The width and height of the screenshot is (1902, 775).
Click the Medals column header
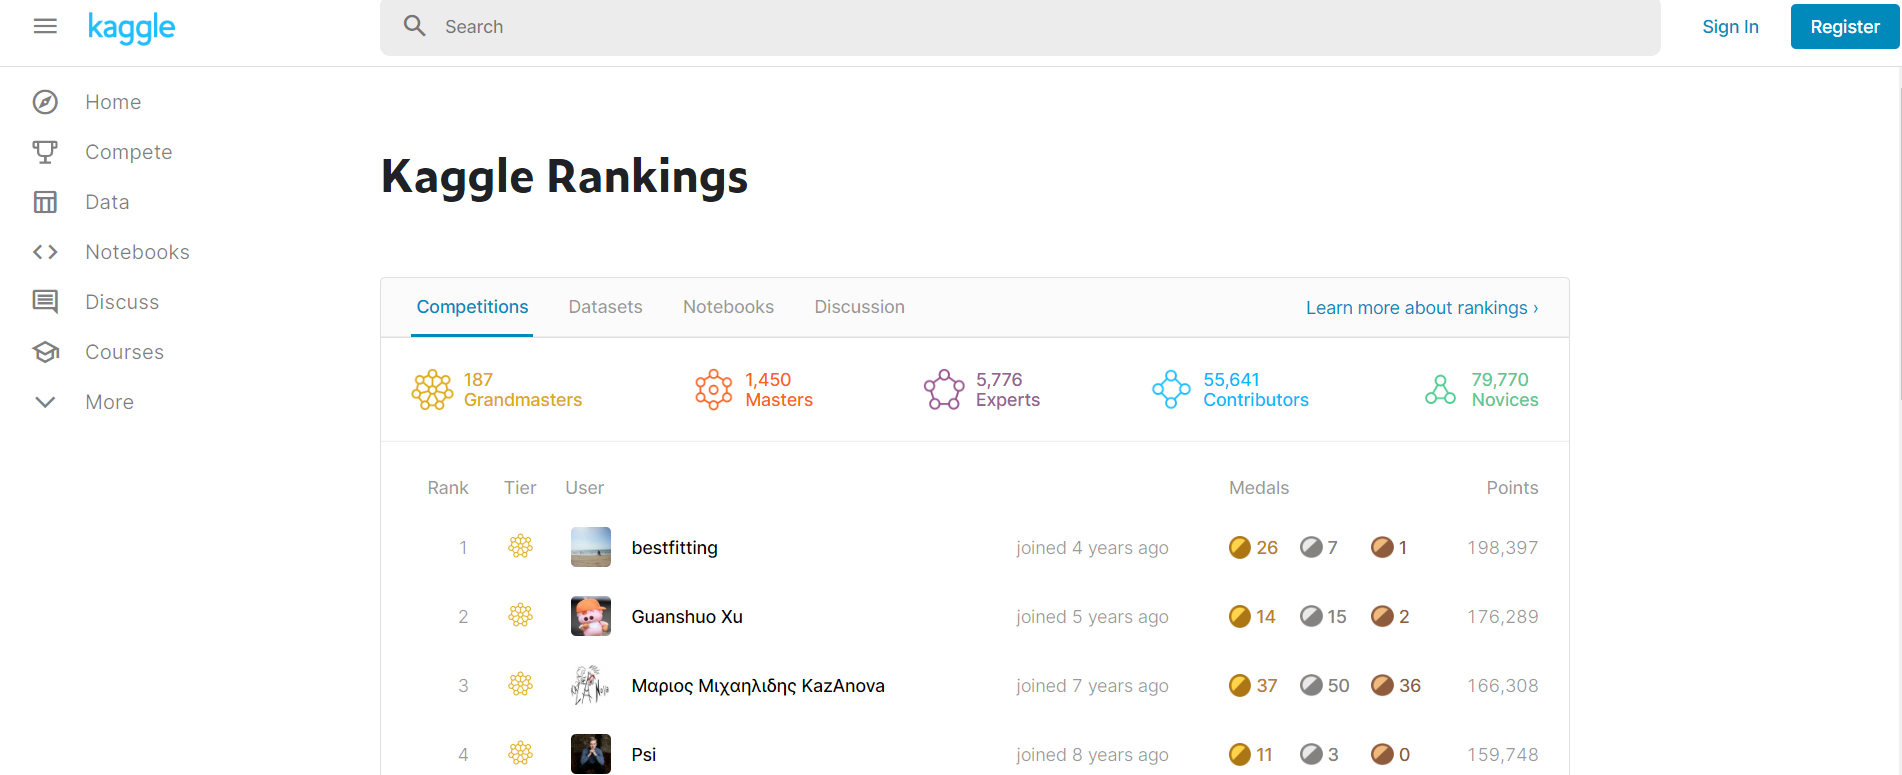1259,488
